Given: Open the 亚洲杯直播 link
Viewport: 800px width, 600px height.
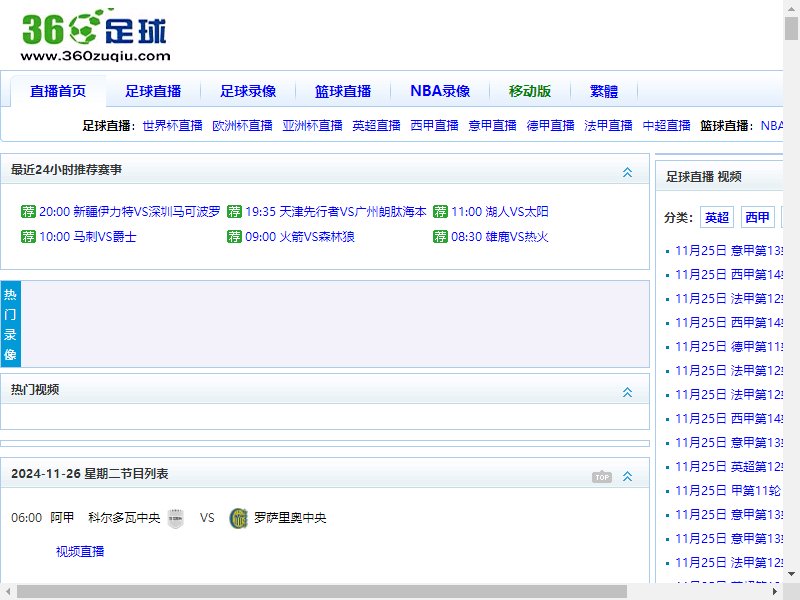Looking at the screenshot, I should (x=312, y=126).
